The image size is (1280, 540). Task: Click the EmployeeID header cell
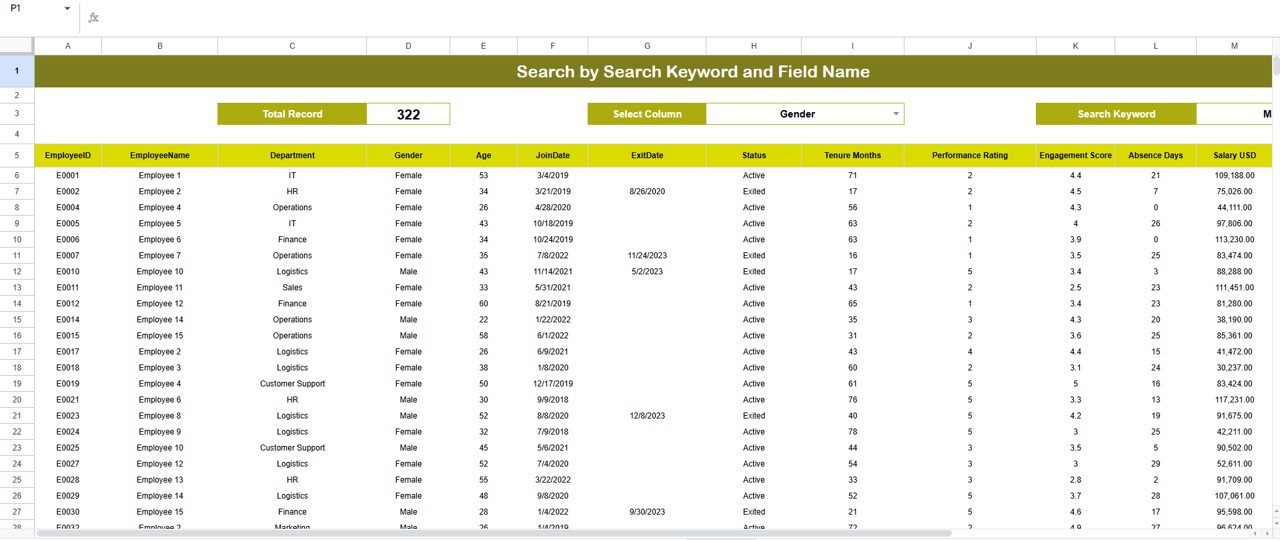pos(68,155)
